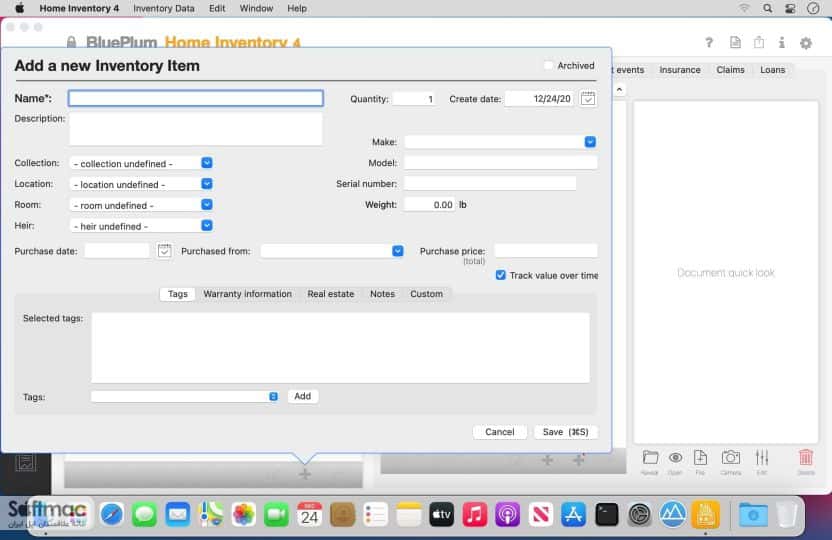Click the Weight field
The height and width of the screenshot is (540, 832).
429,204
